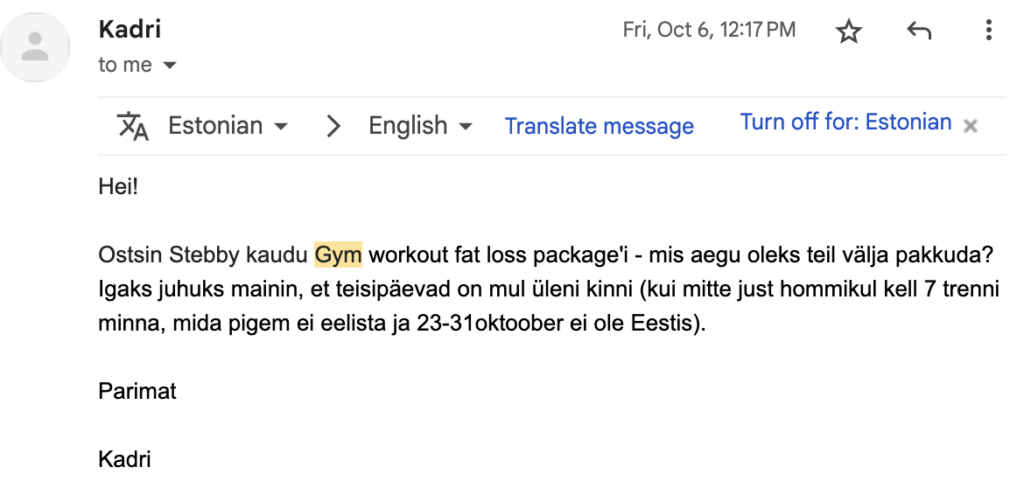The height and width of the screenshot is (495, 1024).
Task: Click Kadri's profile avatar picture
Action: 35,47
